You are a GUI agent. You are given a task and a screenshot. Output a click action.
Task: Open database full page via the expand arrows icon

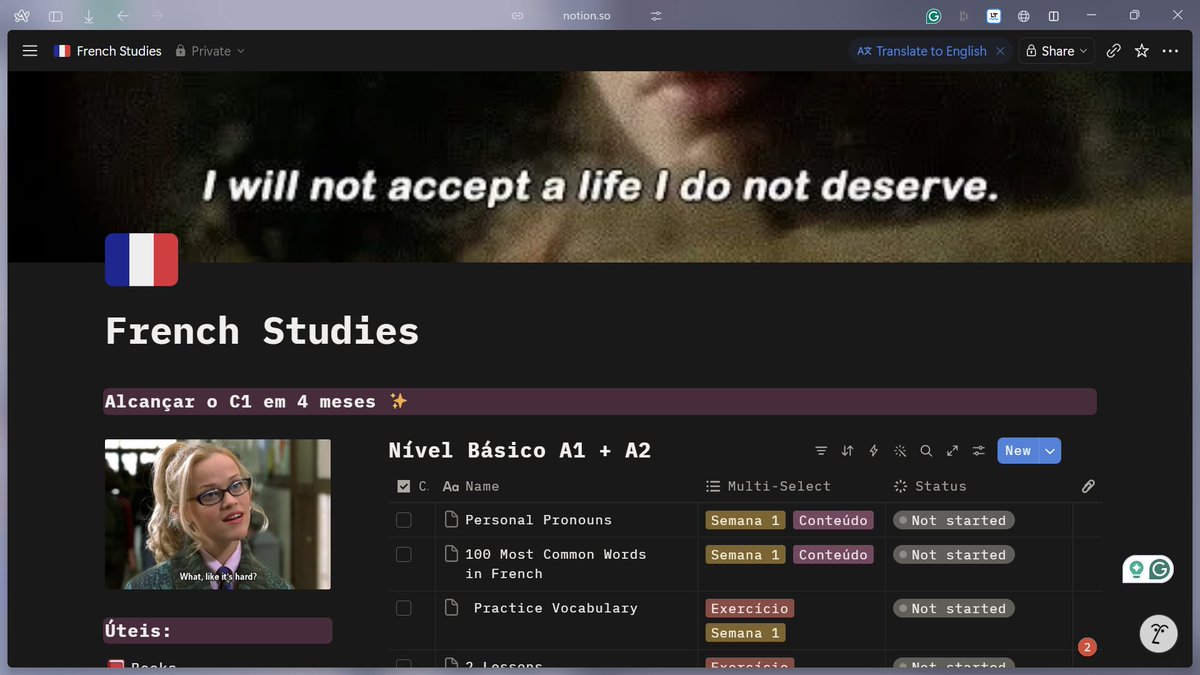pos(952,451)
